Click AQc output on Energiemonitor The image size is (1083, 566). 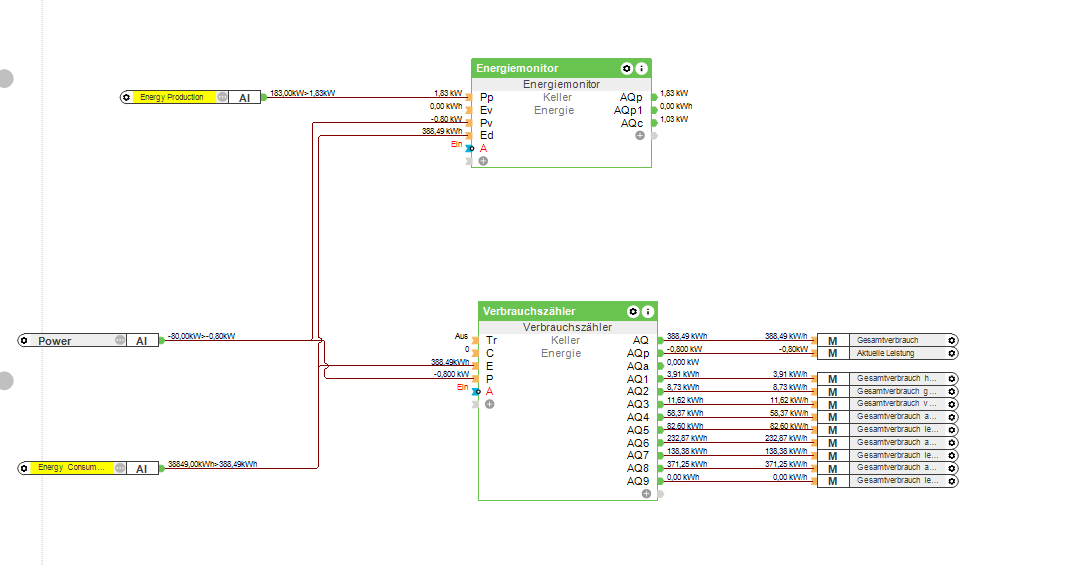click(x=631, y=123)
